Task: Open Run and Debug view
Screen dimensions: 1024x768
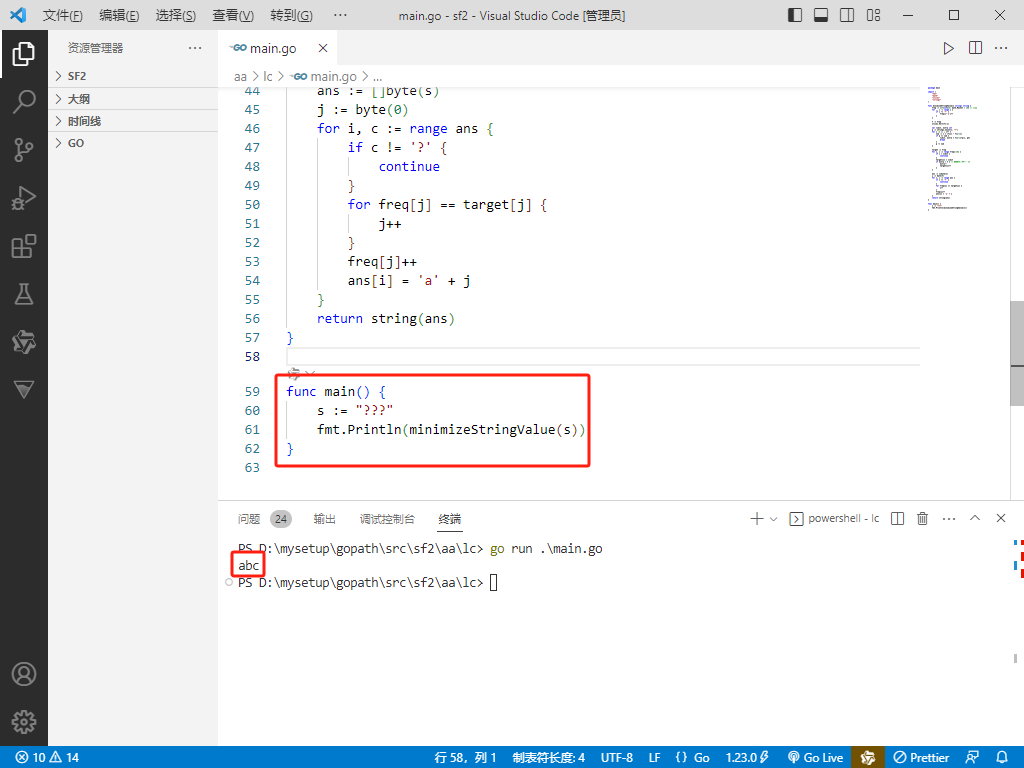Action: tap(24, 198)
